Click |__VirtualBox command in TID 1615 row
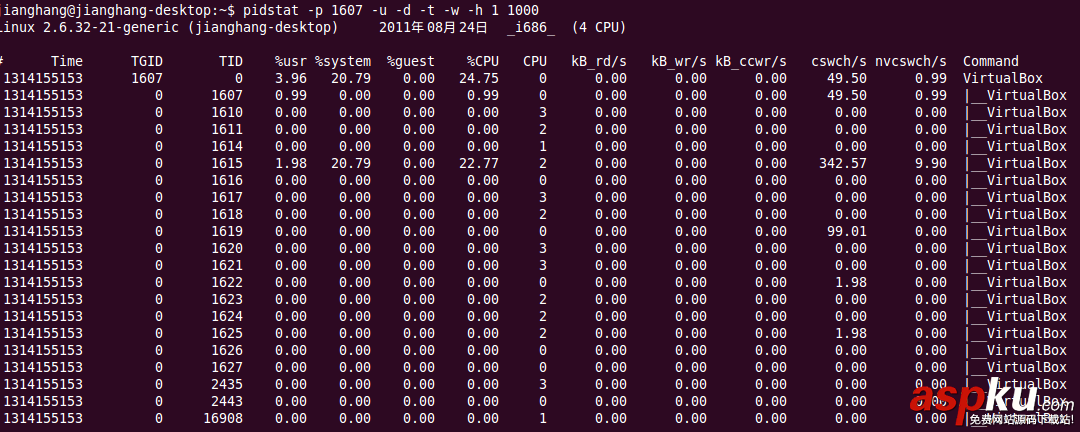This screenshot has width=1080, height=432. (x=1017, y=163)
